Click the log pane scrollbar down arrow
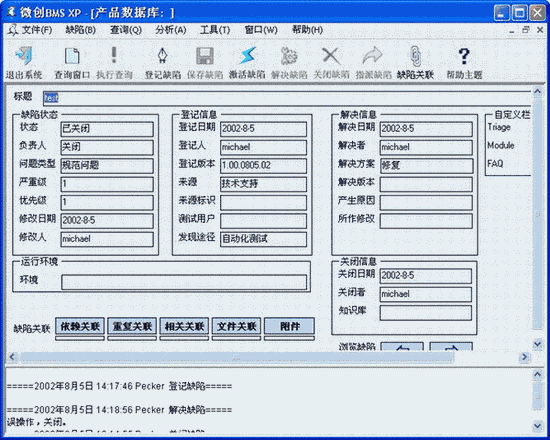The image size is (550, 440). point(537,426)
